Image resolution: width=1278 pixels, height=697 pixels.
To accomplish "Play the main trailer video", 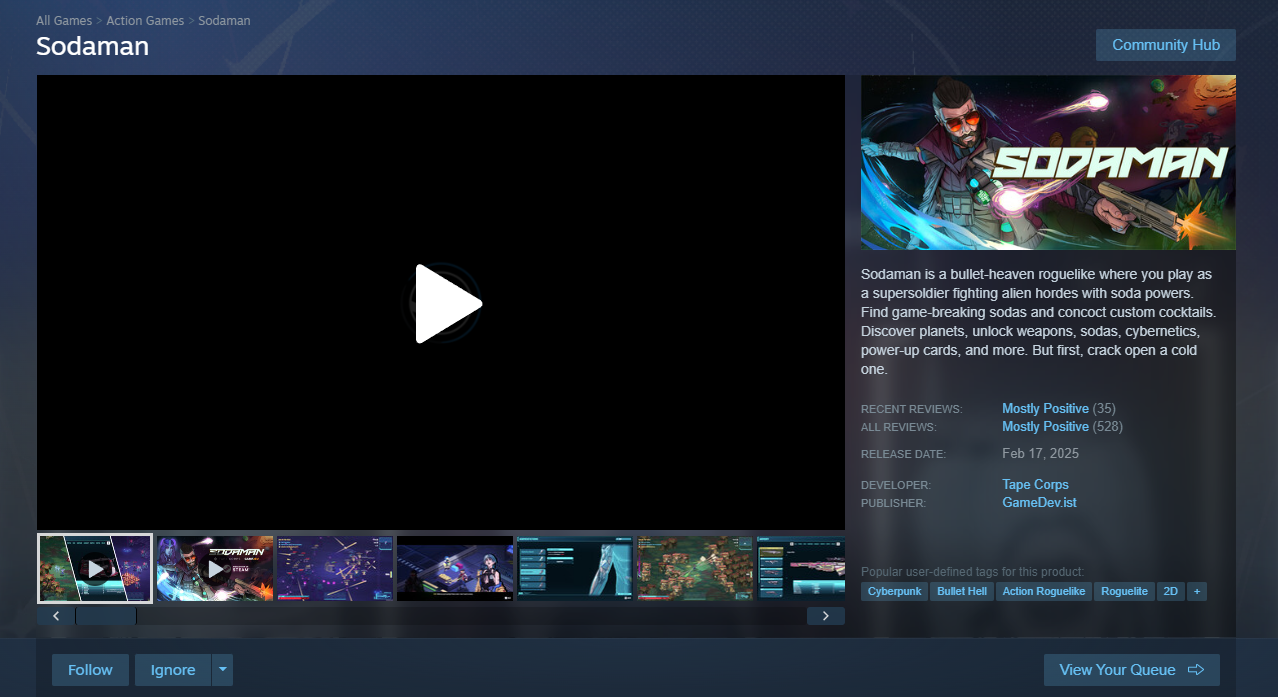I will 448,303.
